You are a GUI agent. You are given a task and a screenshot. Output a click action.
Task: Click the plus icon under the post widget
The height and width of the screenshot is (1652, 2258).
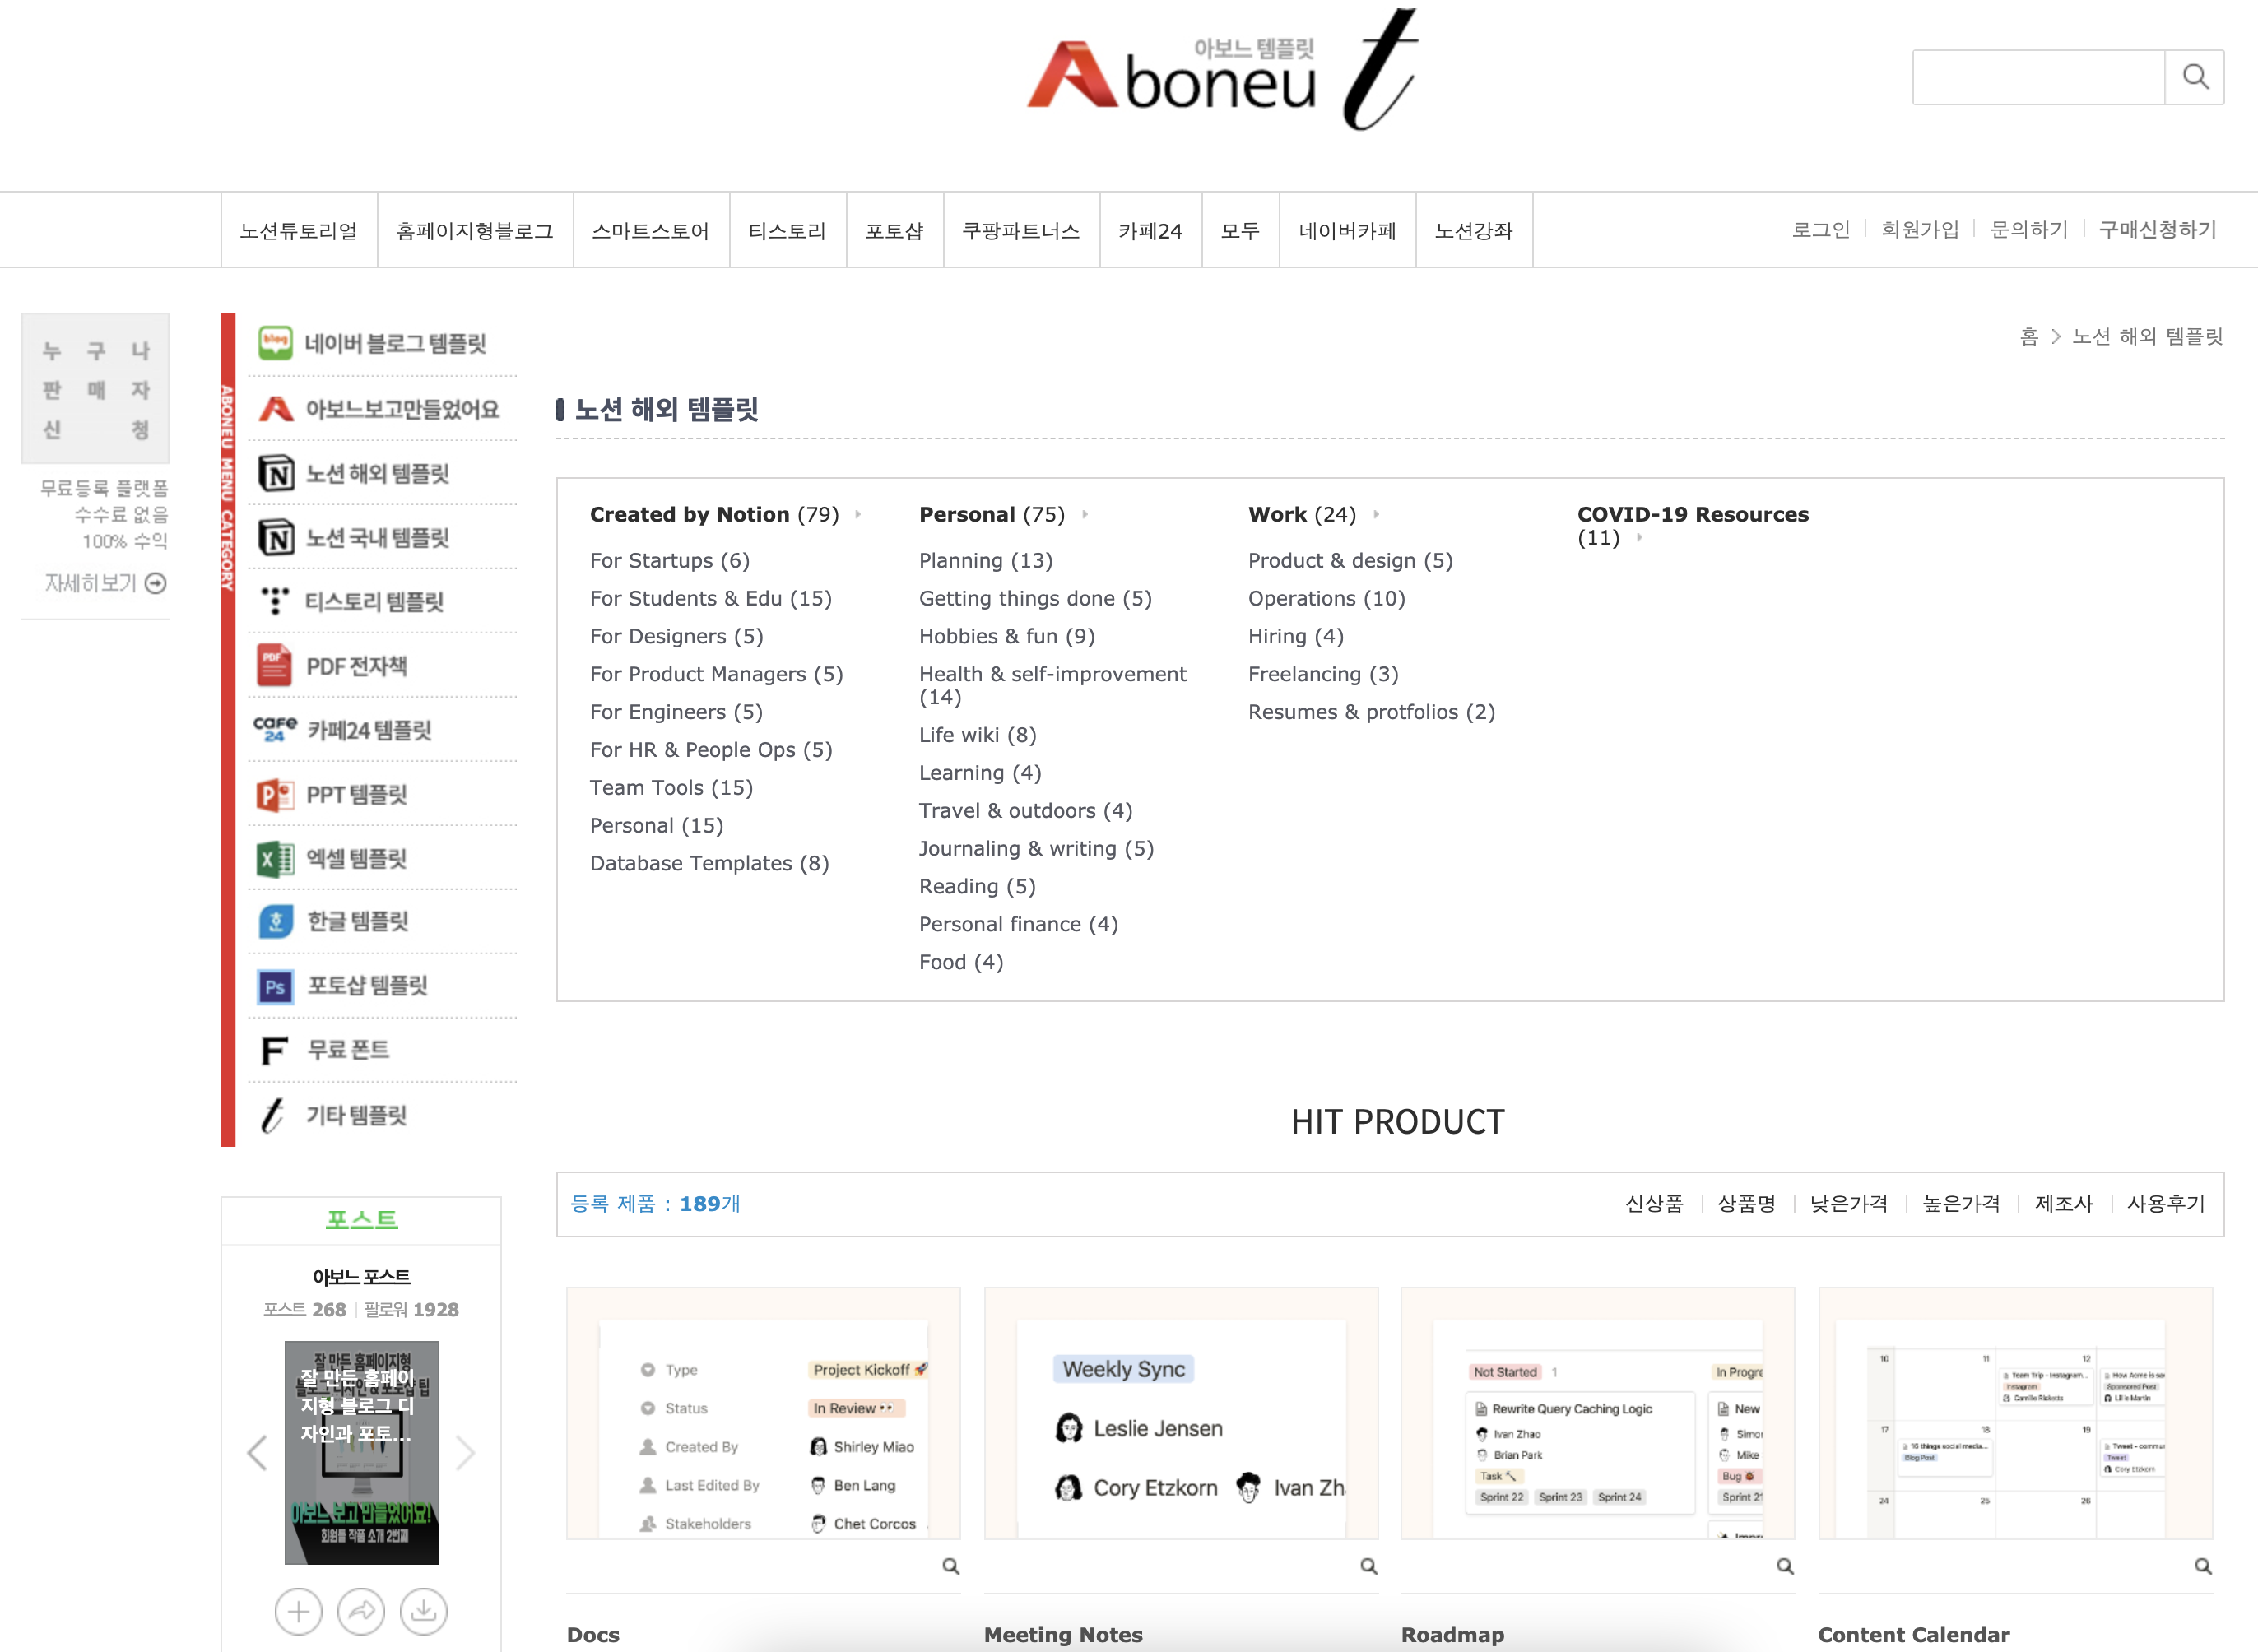pyautogui.click(x=298, y=1611)
